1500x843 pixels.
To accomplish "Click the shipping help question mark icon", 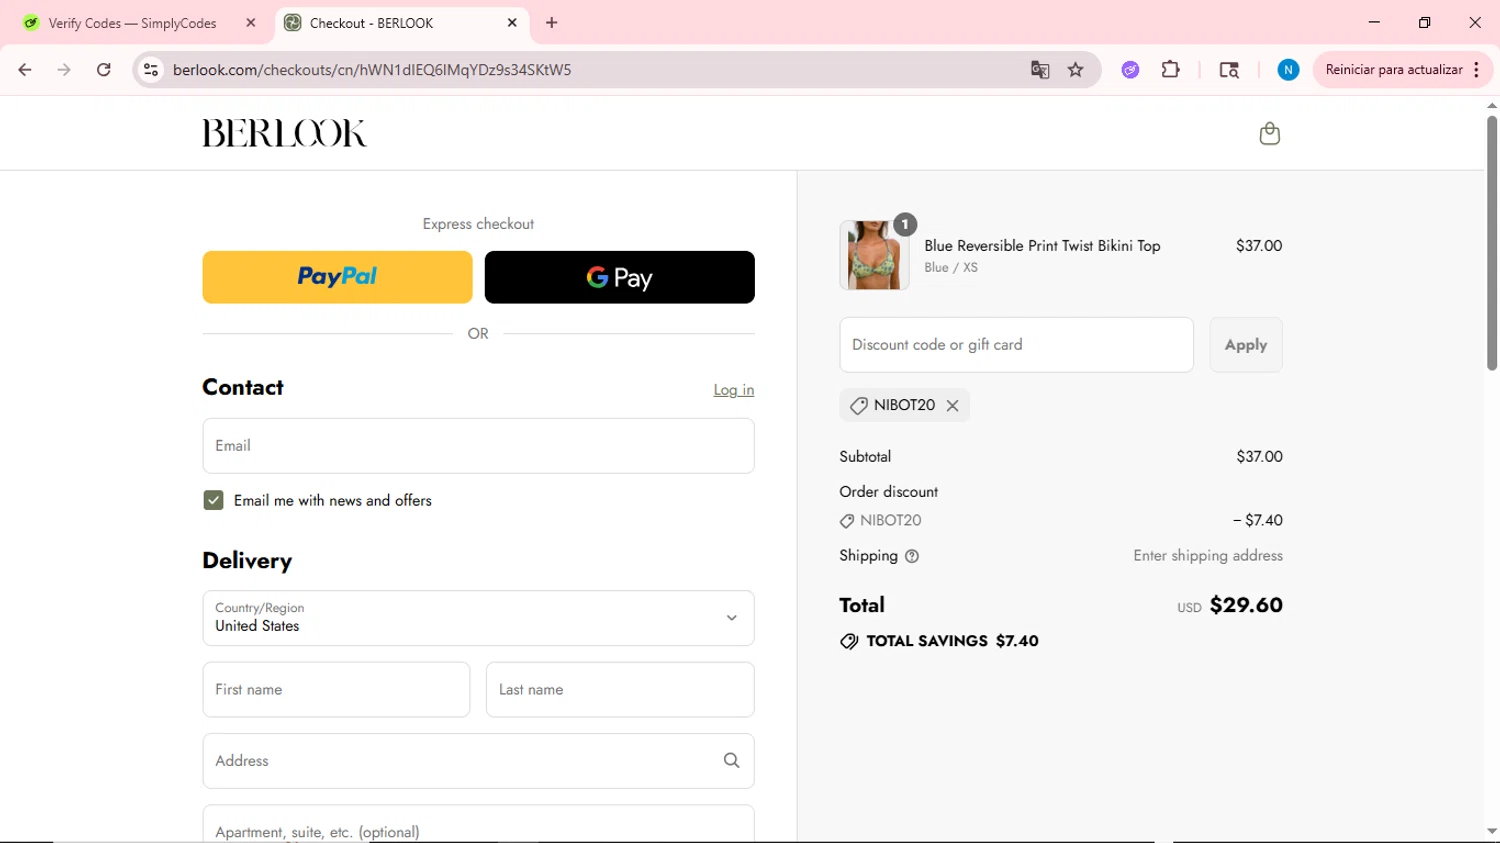I will pos(911,556).
